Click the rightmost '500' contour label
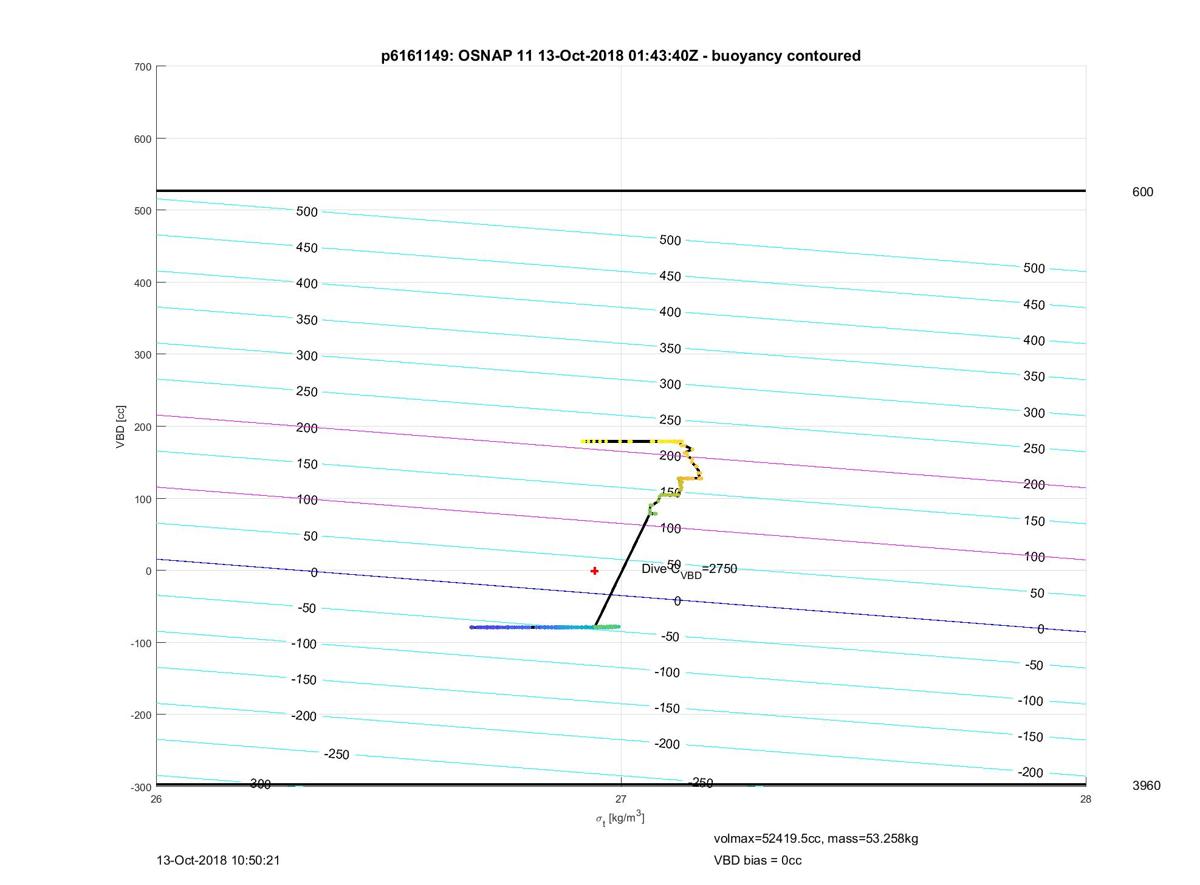1200x885 pixels. point(1034,269)
